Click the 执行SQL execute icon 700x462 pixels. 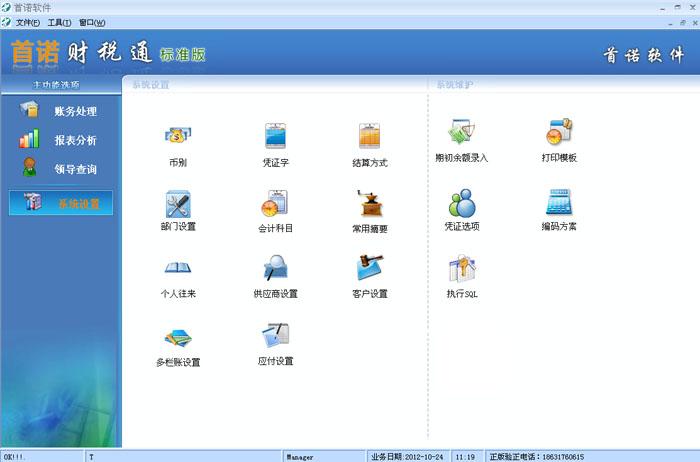[461, 270]
